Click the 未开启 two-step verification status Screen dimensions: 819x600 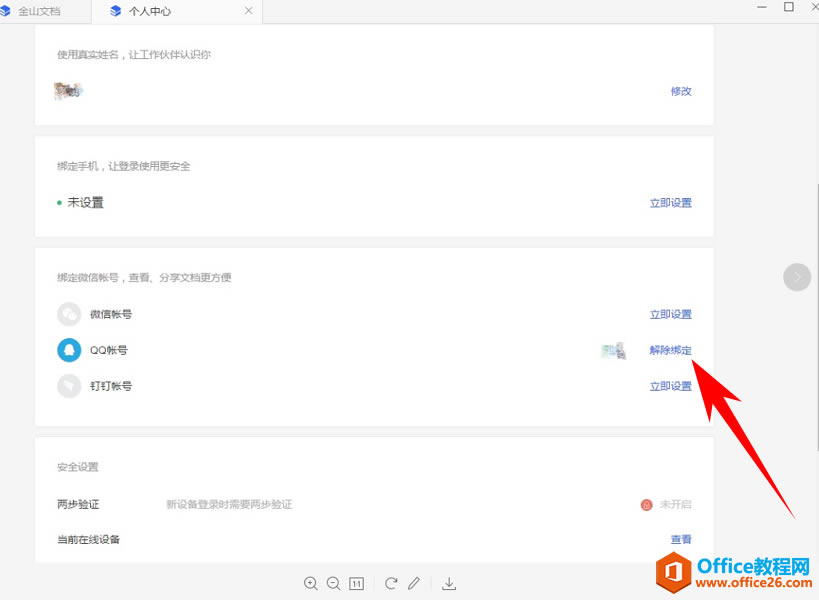(x=675, y=505)
